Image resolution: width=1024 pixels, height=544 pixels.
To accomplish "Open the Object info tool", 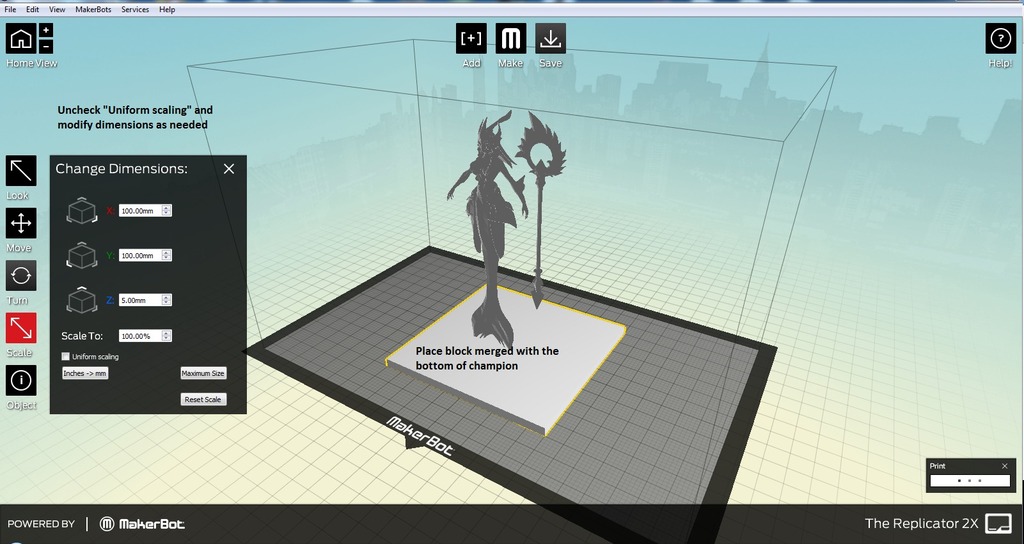I will 21,380.
